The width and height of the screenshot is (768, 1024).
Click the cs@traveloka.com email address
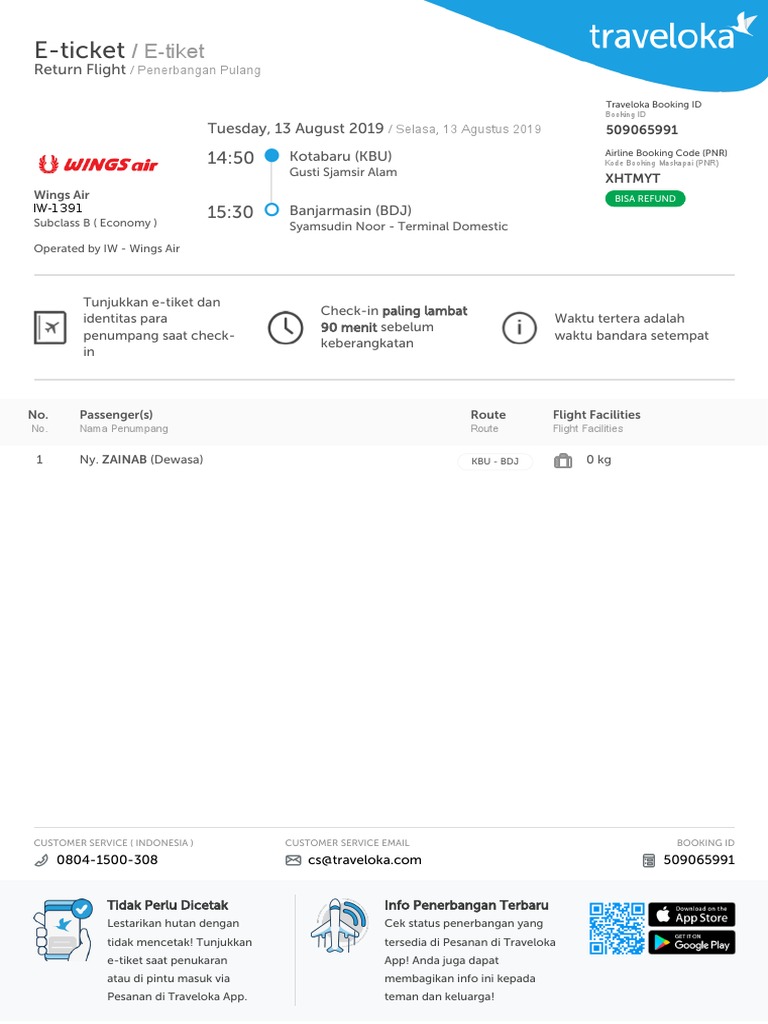click(364, 860)
